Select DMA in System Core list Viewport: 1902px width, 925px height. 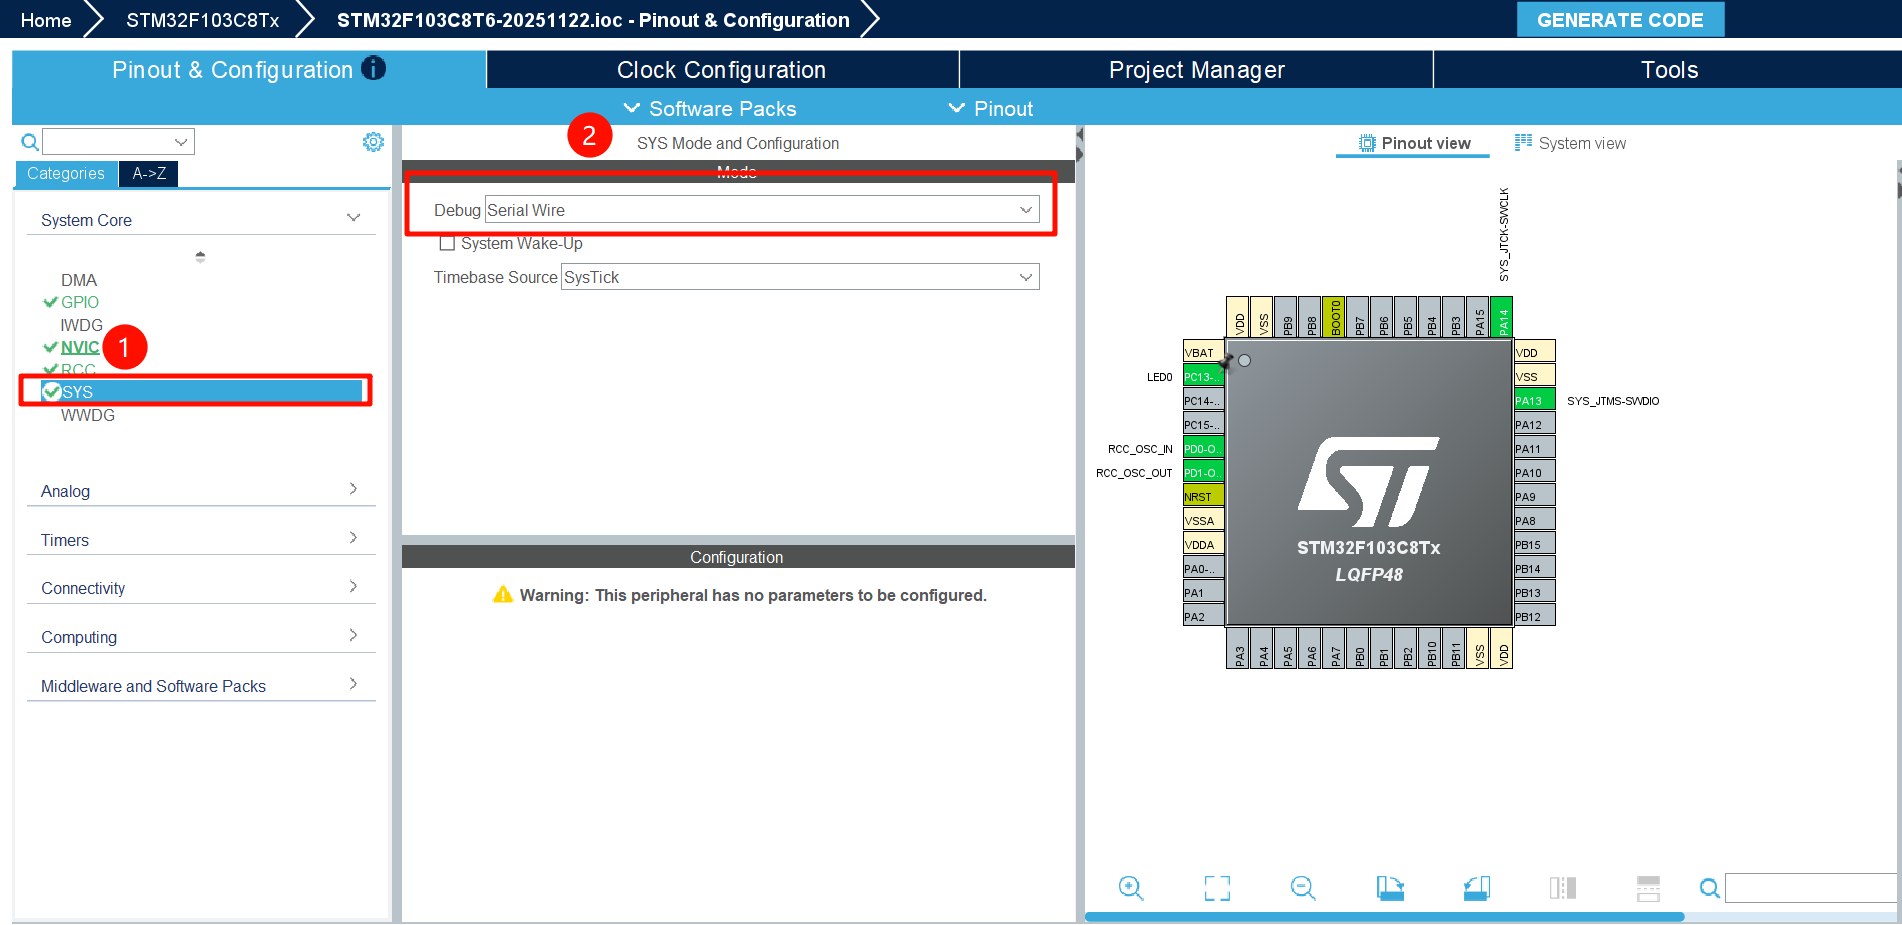79,280
